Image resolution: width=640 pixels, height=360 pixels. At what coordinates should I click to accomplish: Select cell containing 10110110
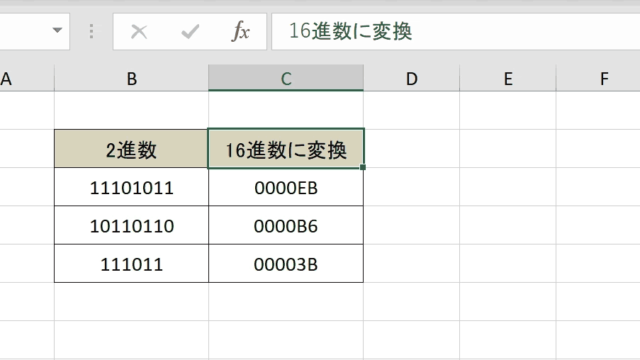[131, 225]
